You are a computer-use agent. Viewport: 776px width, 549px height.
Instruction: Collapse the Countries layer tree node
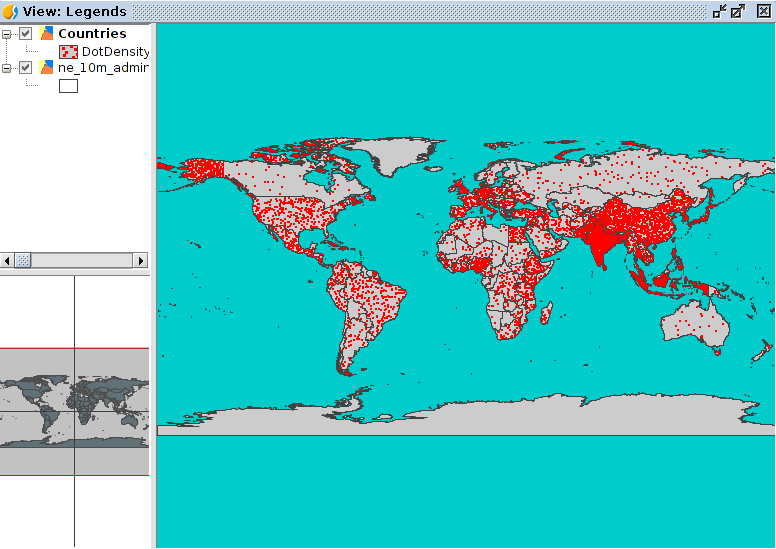[x=7, y=34]
